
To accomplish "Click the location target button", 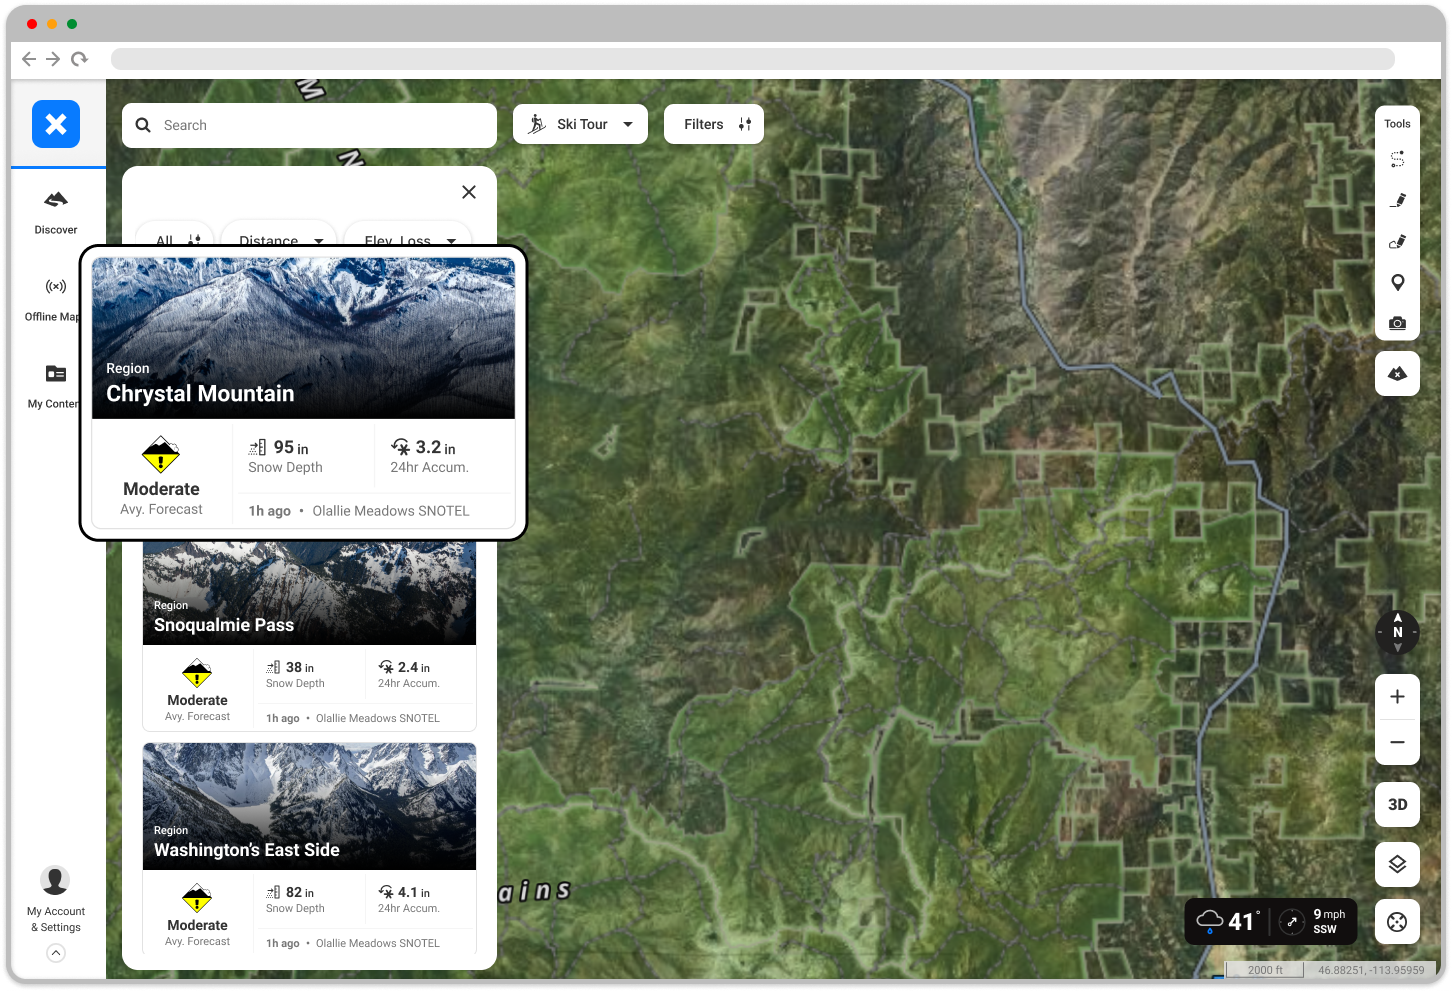I will click(1398, 922).
